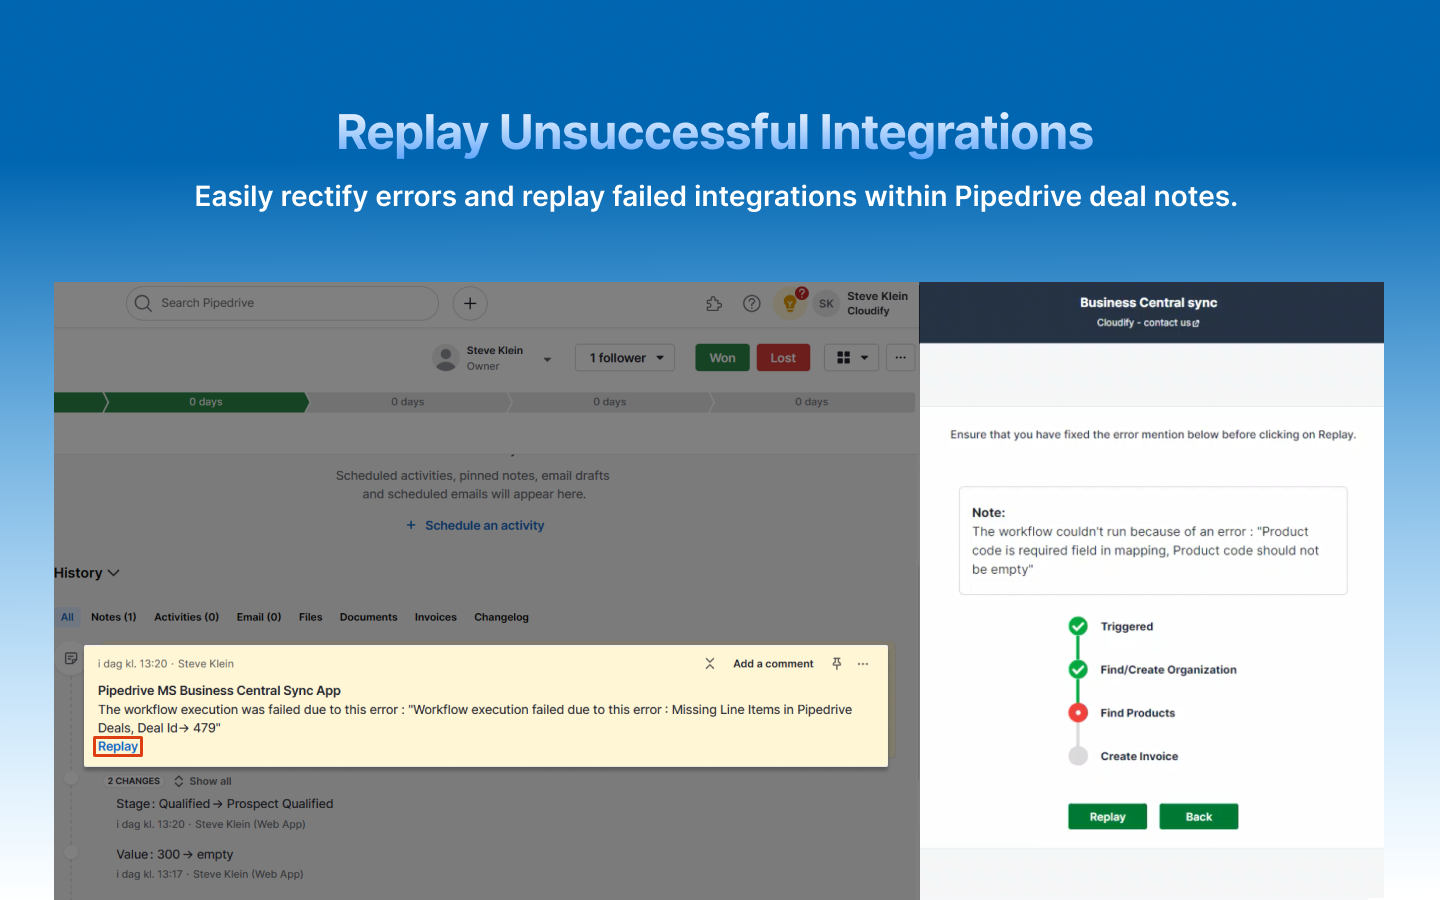1440x900 pixels.
Task: Click the "Pipedrive MS Business Central Sync App" heading
Action: [219, 691]
